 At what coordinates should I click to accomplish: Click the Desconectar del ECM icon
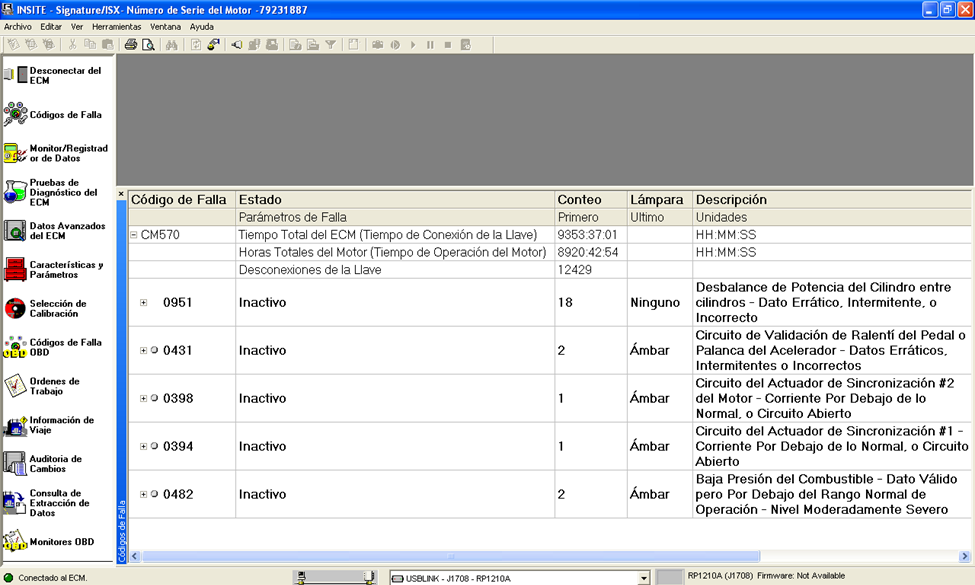click(x=14, y=75)
